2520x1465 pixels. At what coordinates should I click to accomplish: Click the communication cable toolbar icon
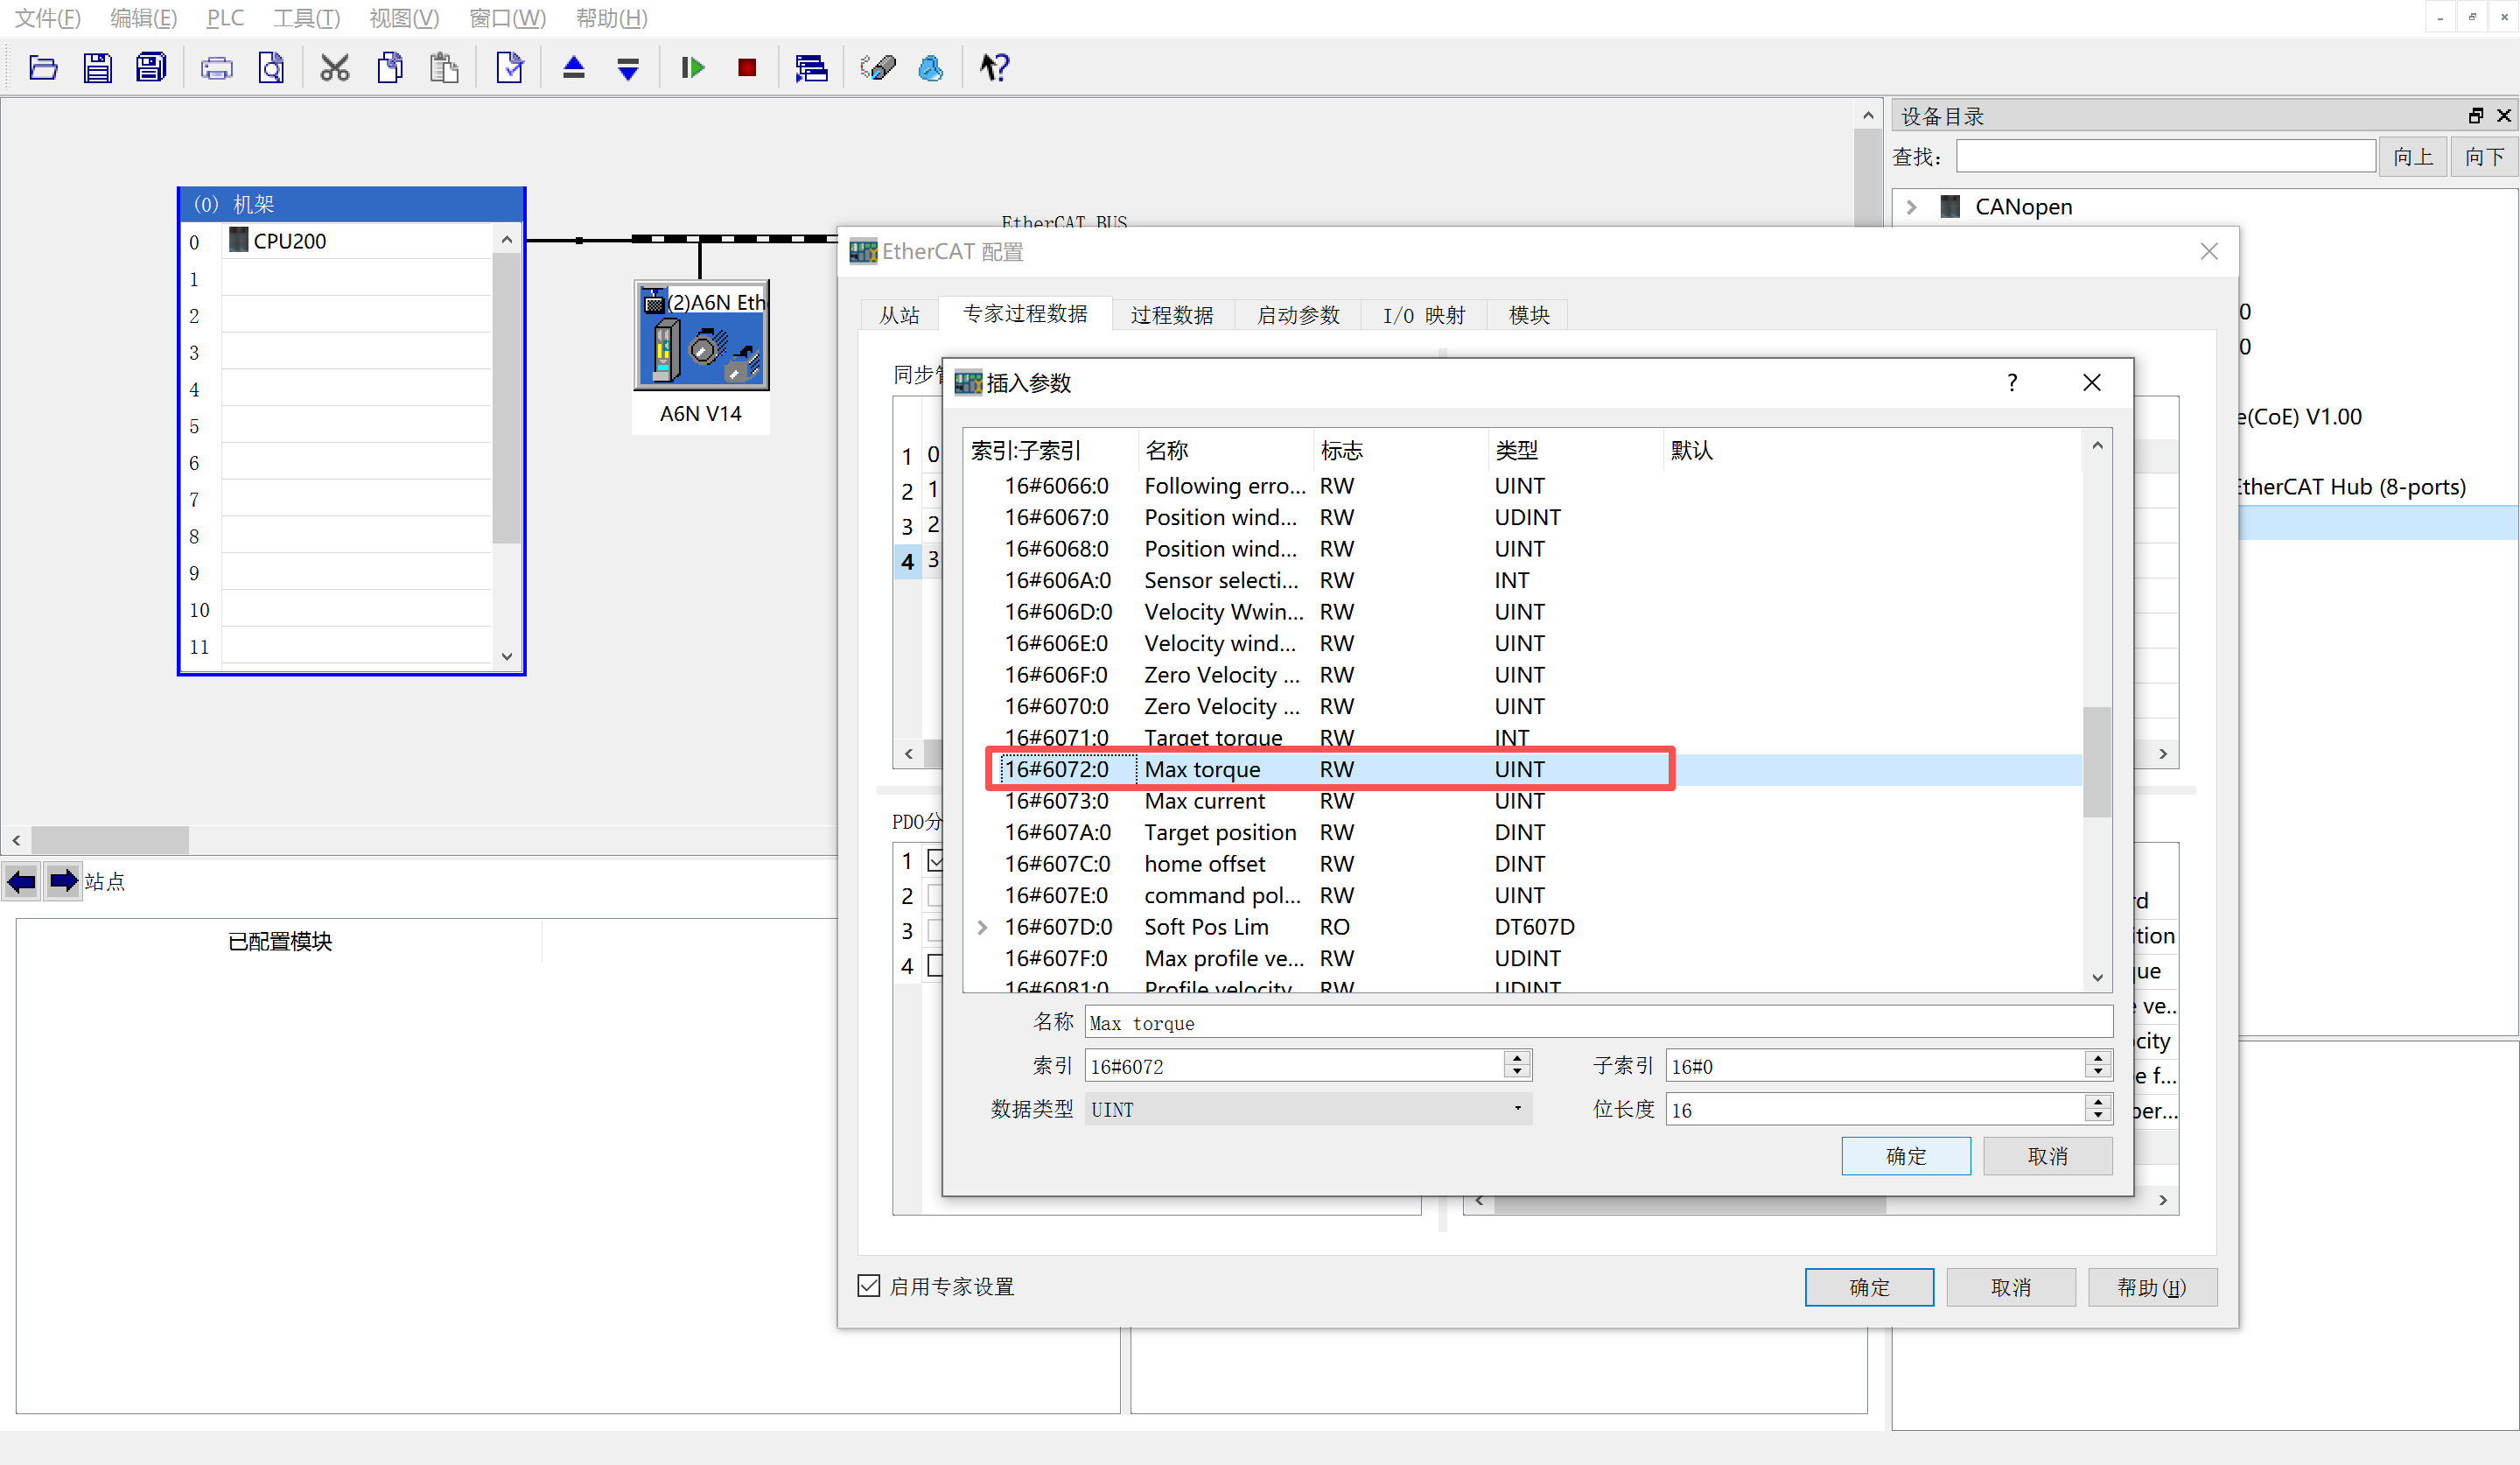pyautogui.click(x=877, y=68)
